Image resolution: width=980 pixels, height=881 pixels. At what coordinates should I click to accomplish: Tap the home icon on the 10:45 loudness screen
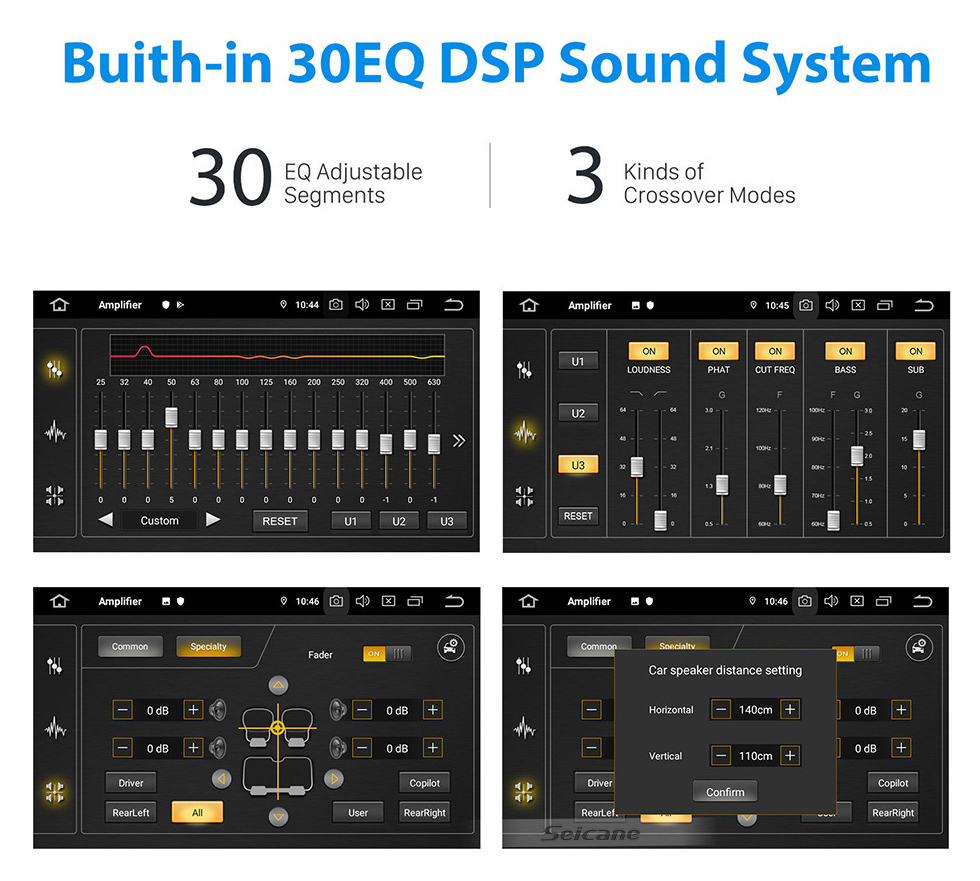tap(529, 306)
